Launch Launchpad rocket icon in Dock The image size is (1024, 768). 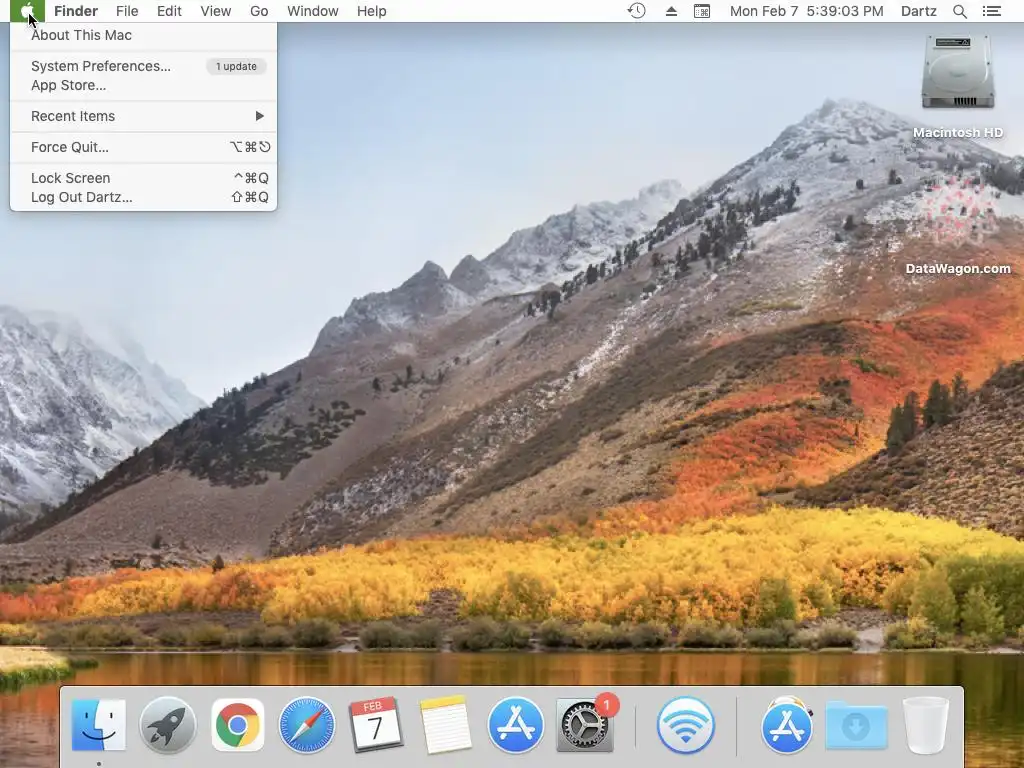[x=168, y=725]
